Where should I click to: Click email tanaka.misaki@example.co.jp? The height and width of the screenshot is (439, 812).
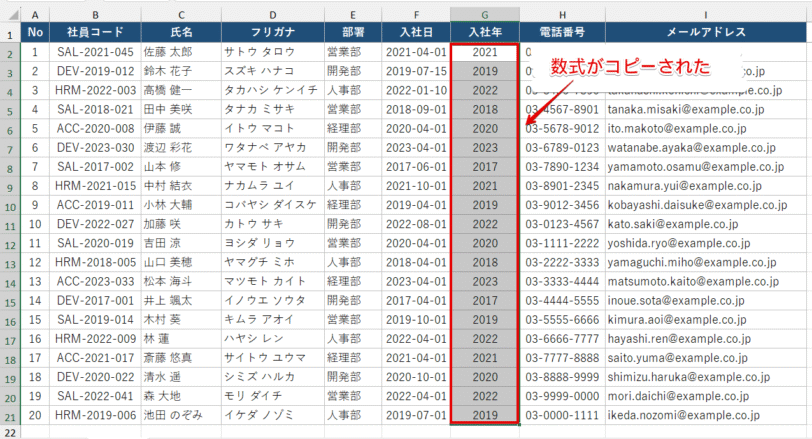click(705, 110)
